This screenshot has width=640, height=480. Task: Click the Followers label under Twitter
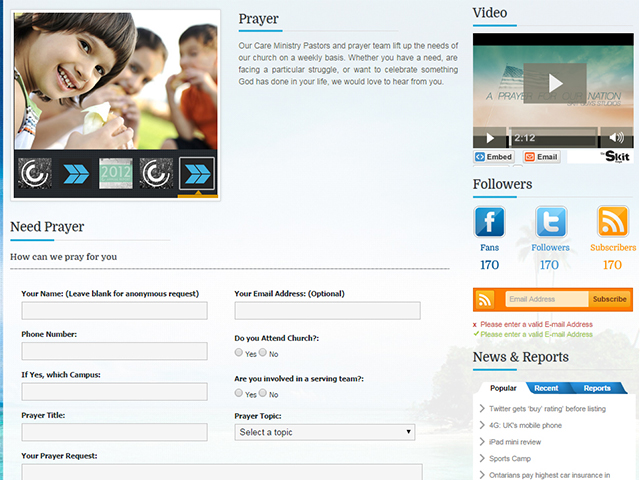[x=550, y=247]
